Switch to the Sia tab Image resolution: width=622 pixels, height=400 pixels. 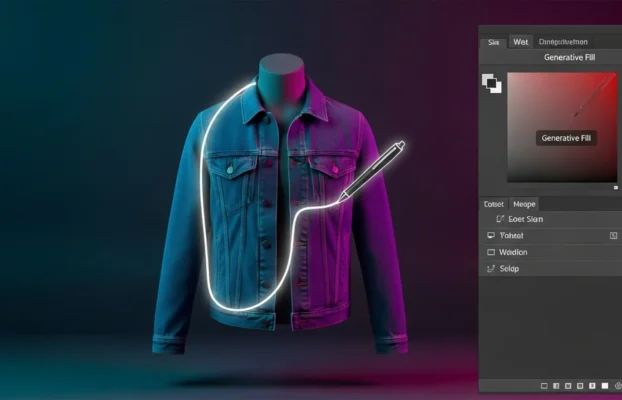(493, 42)
